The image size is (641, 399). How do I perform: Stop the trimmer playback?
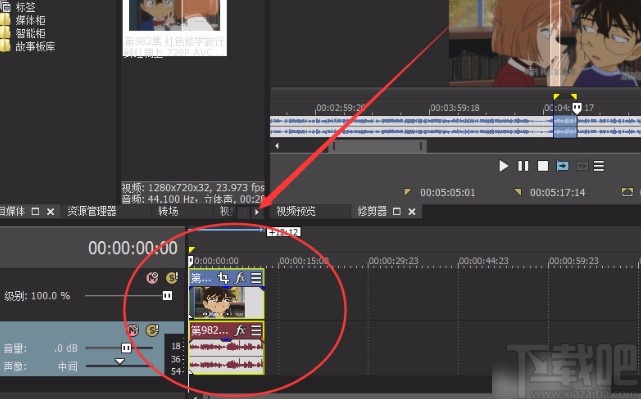pyautogui.click(x=543, y=166)
